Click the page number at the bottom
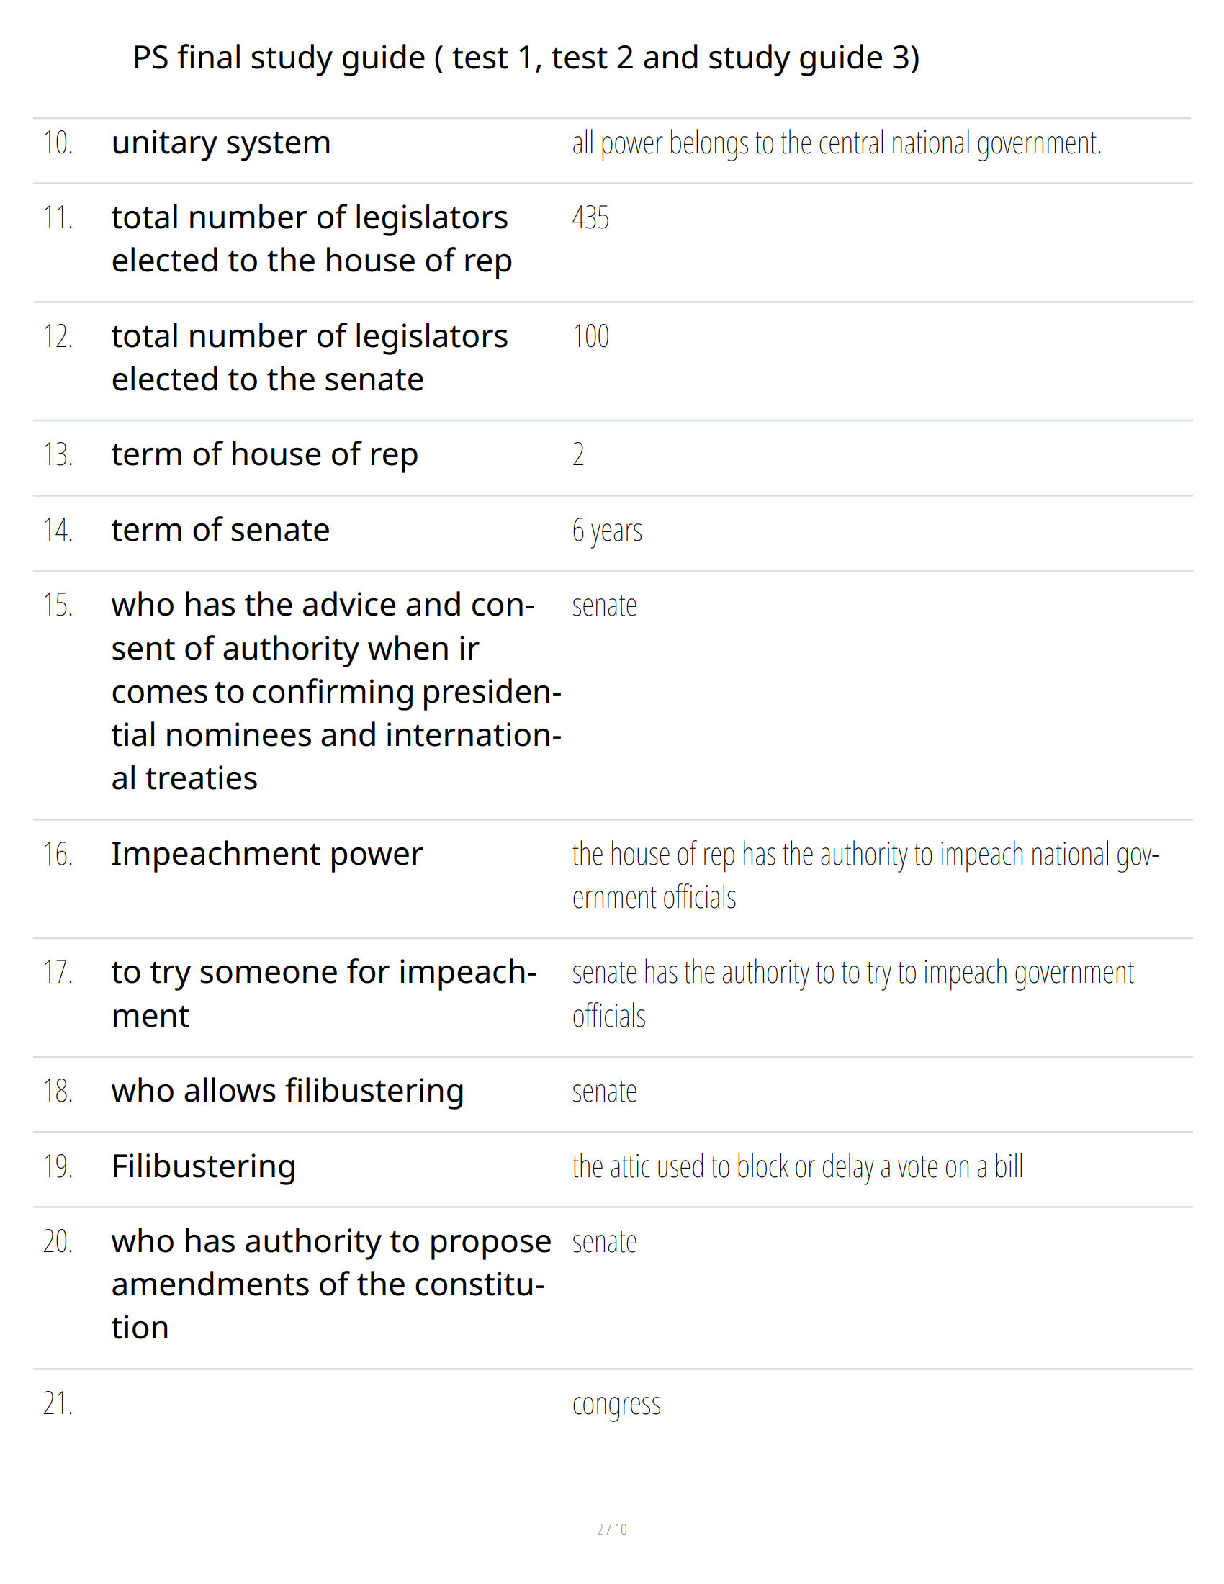This screenshot has height=1584, width=1224. (x=612, y=1529)
